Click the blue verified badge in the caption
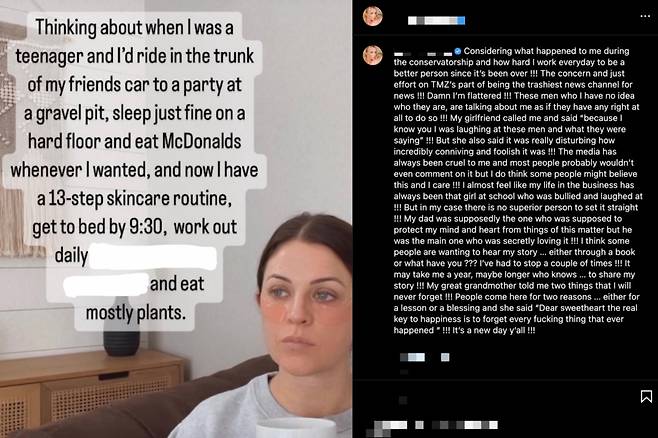 pyautogui.click(x=458, y=51)
